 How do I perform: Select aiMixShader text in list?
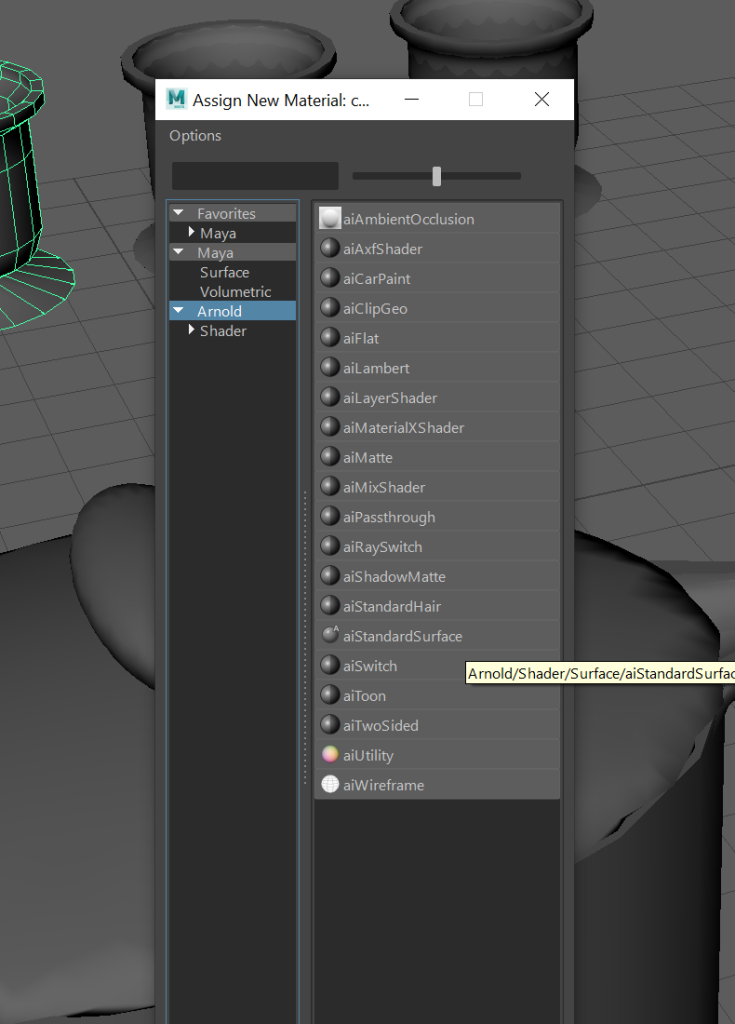point(384,487)
